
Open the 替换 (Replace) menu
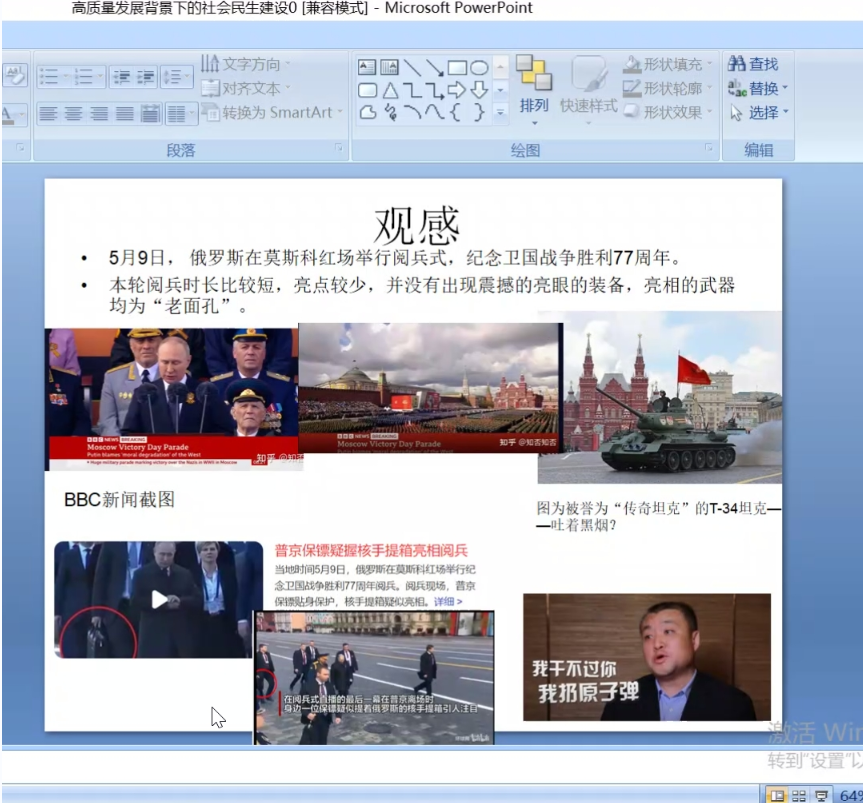[x=759, y=88]
